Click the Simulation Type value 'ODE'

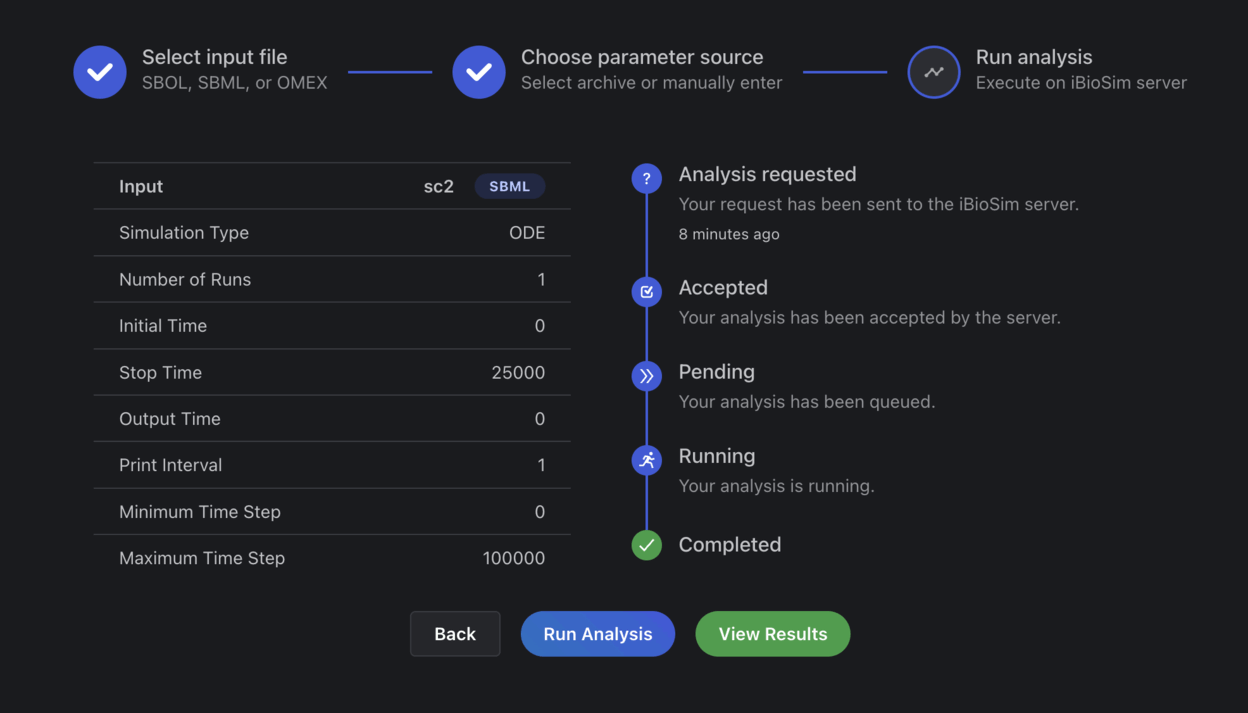[527, 233]
